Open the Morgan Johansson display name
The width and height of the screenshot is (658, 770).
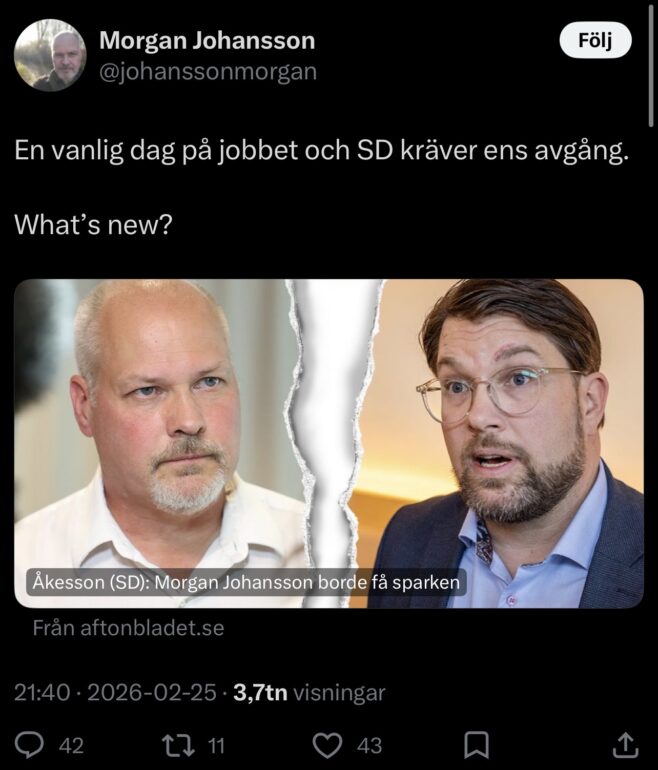coord(207,41)
